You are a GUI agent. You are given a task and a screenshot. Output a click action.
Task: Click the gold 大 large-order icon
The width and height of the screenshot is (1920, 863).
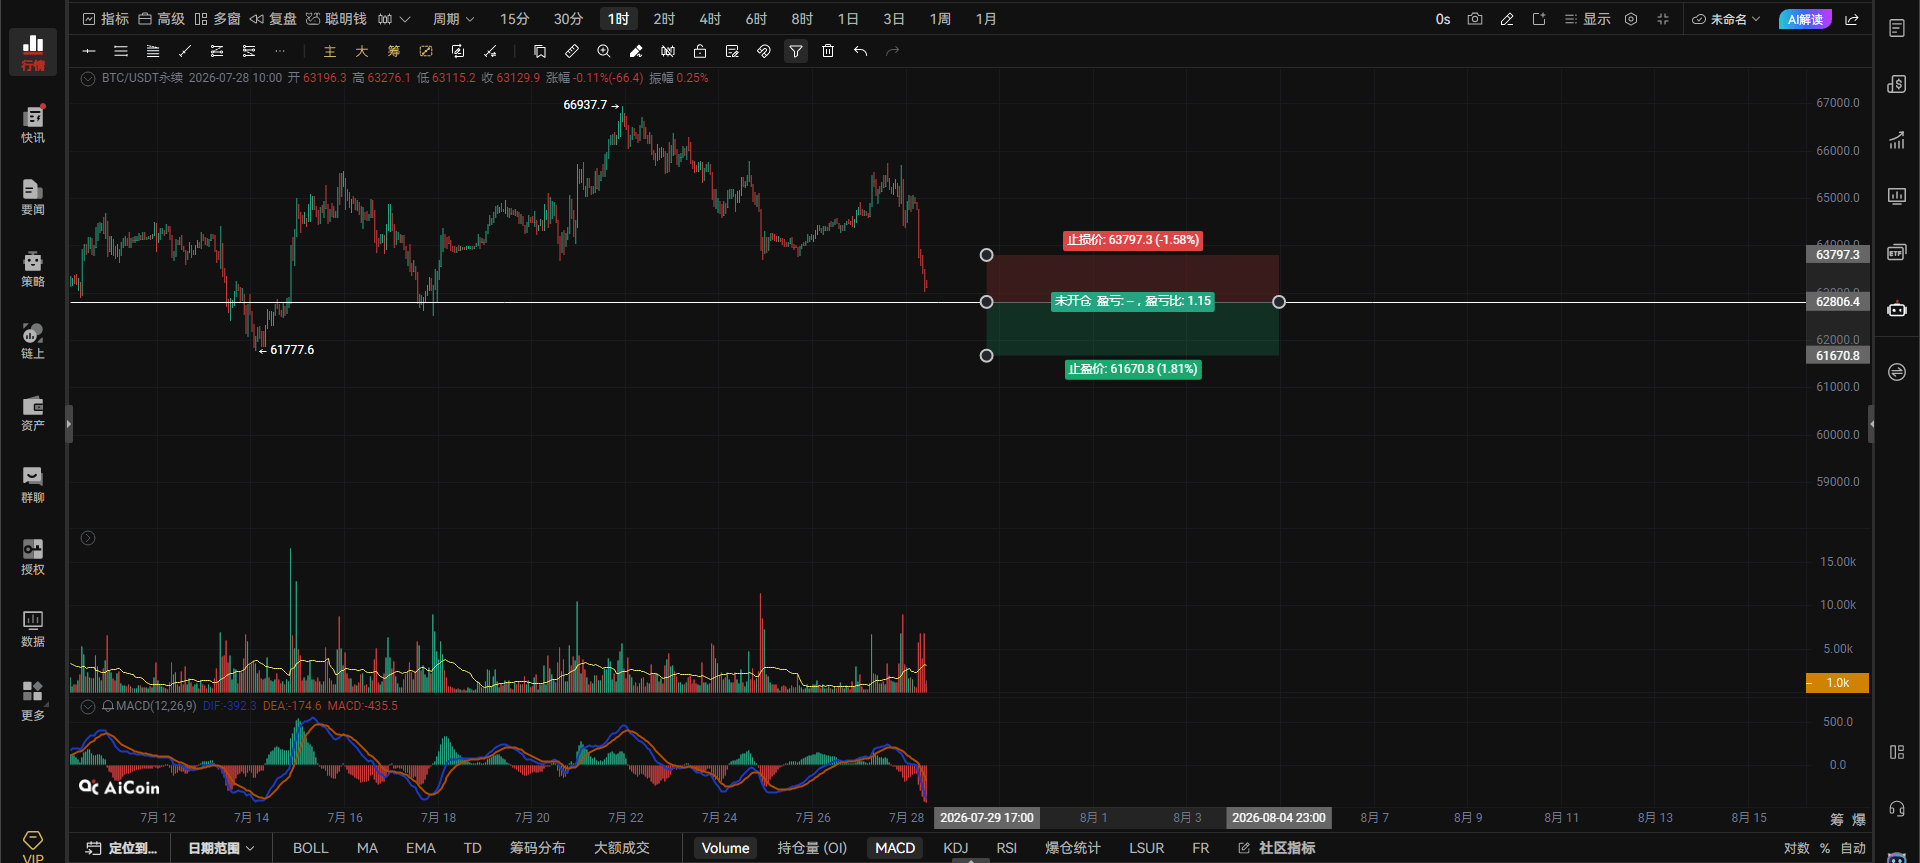pyautogui.click(x=362, y=51)
